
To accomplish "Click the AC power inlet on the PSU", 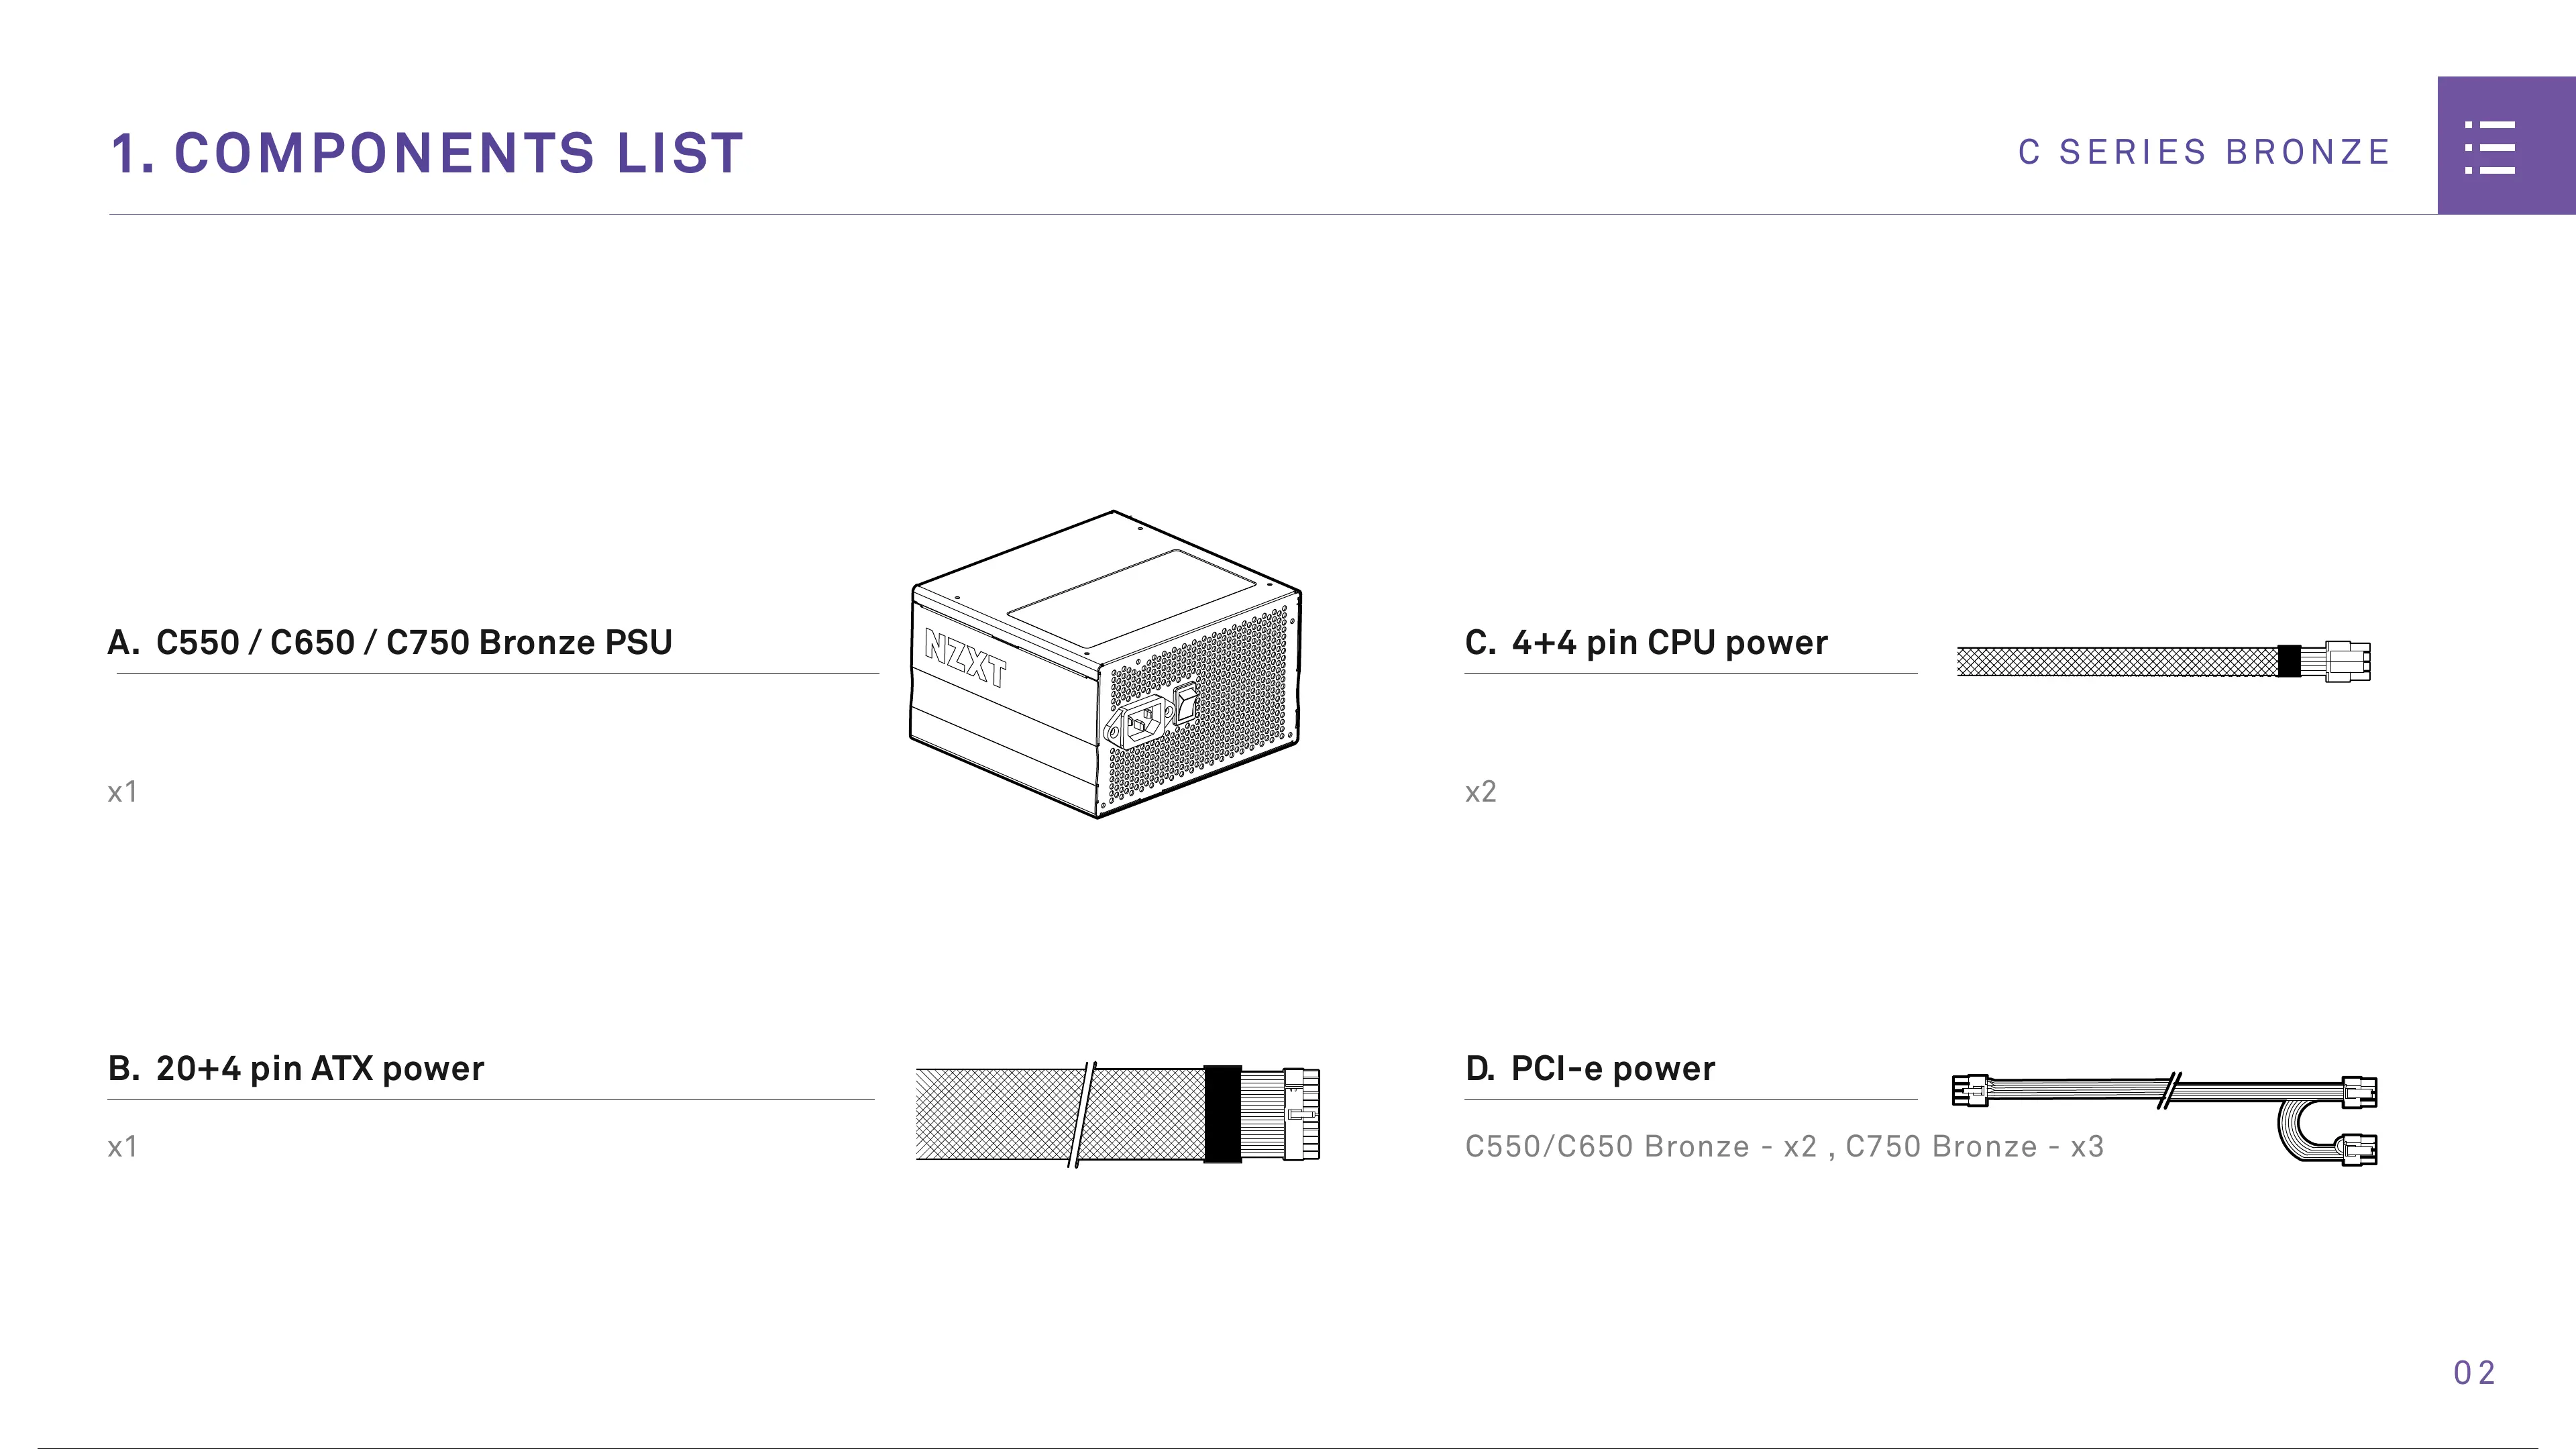I will (1140, 720).
